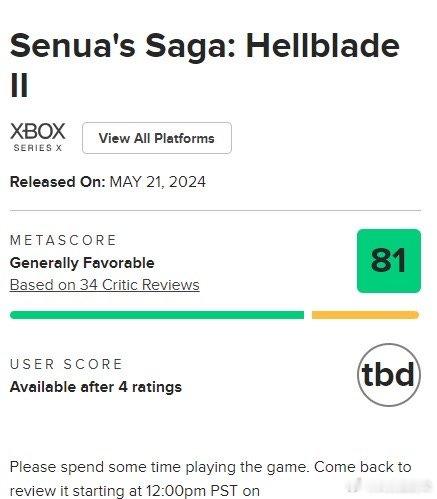Click the USER SCORE heading label

(66, 364)
